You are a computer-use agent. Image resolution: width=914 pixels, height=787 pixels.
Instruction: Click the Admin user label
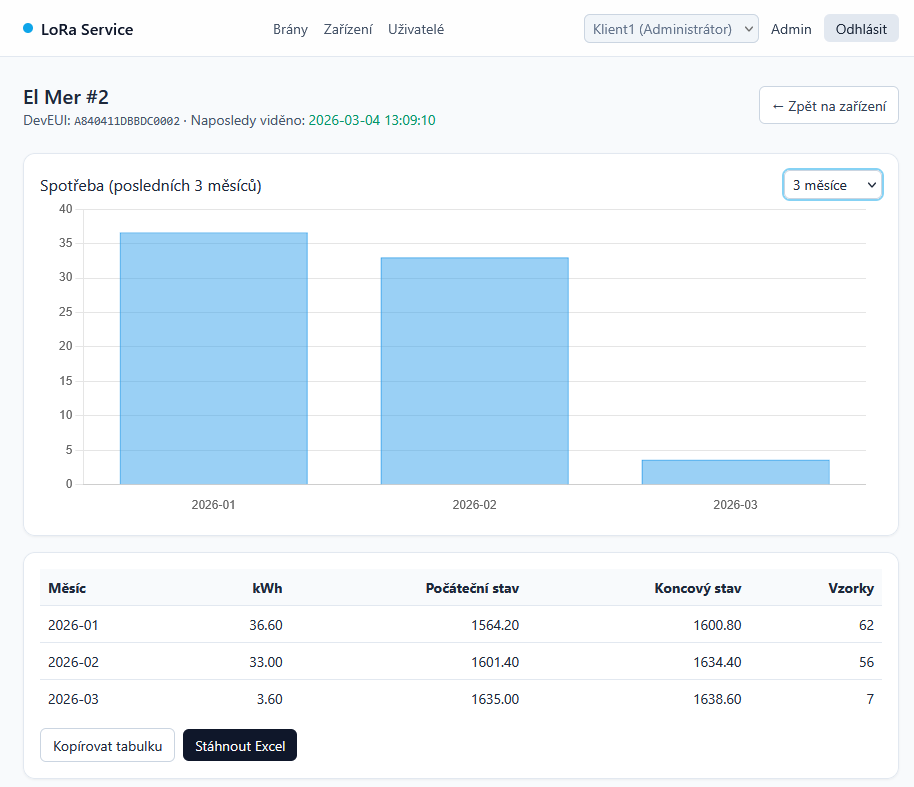(x=791, y=29)
